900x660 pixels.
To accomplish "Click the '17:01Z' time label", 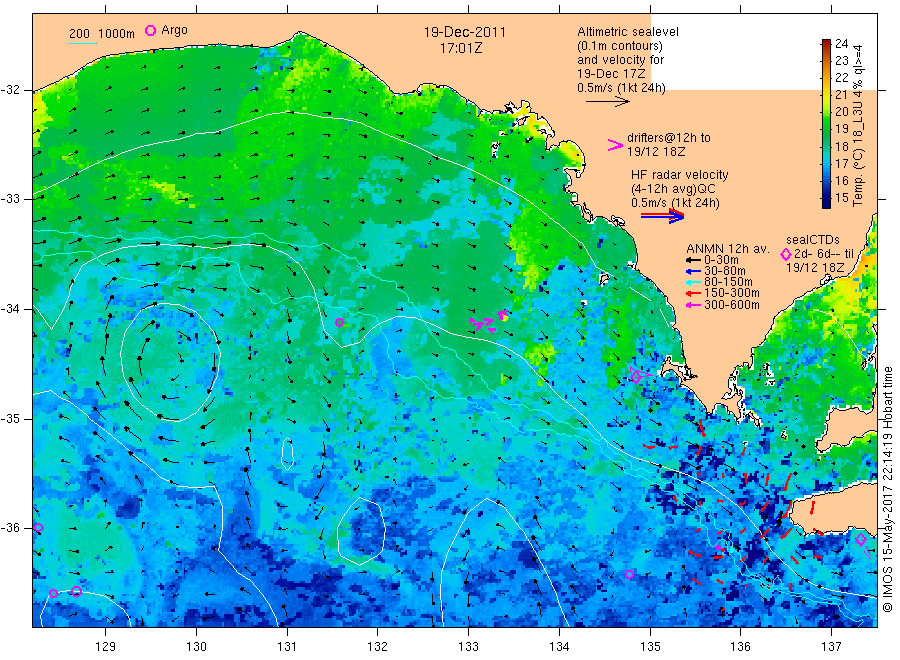I will pyautogui.click(x=461, y=49).
